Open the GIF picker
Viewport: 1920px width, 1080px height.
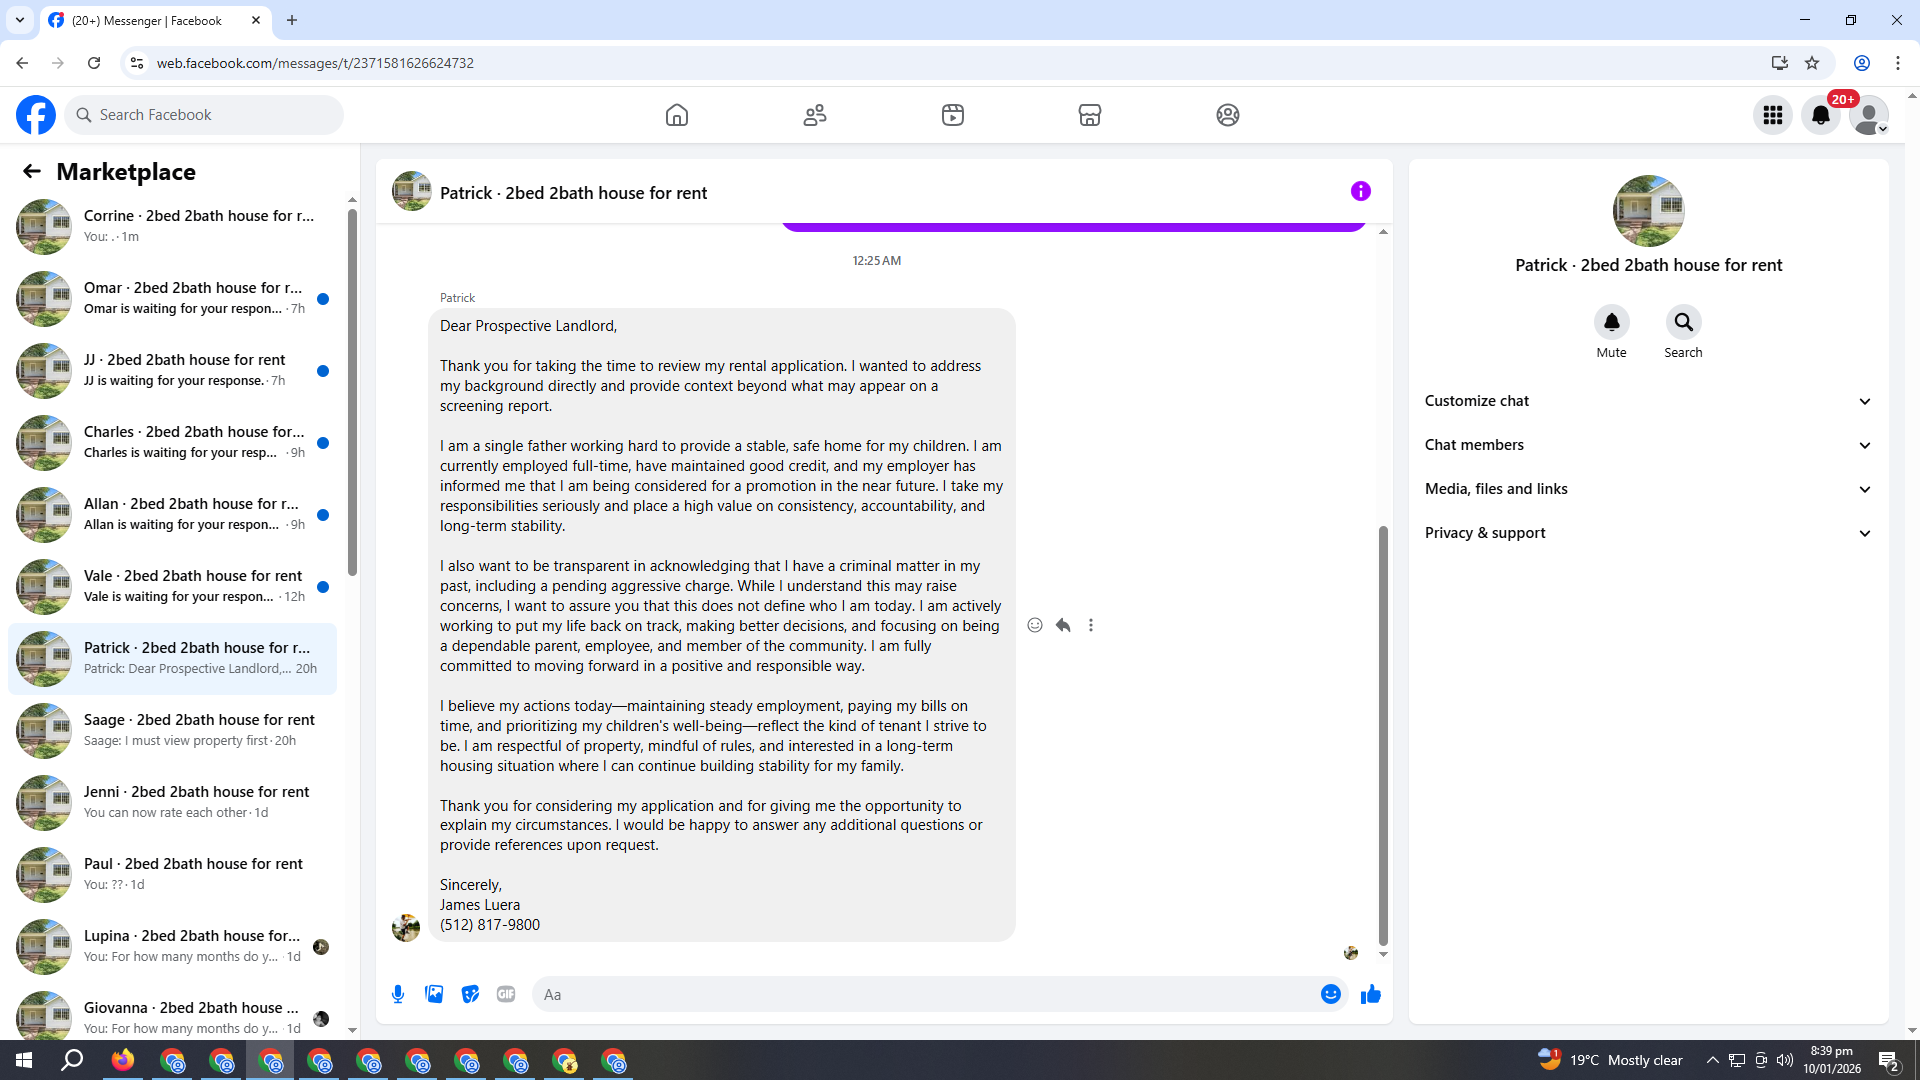[506, 994]
